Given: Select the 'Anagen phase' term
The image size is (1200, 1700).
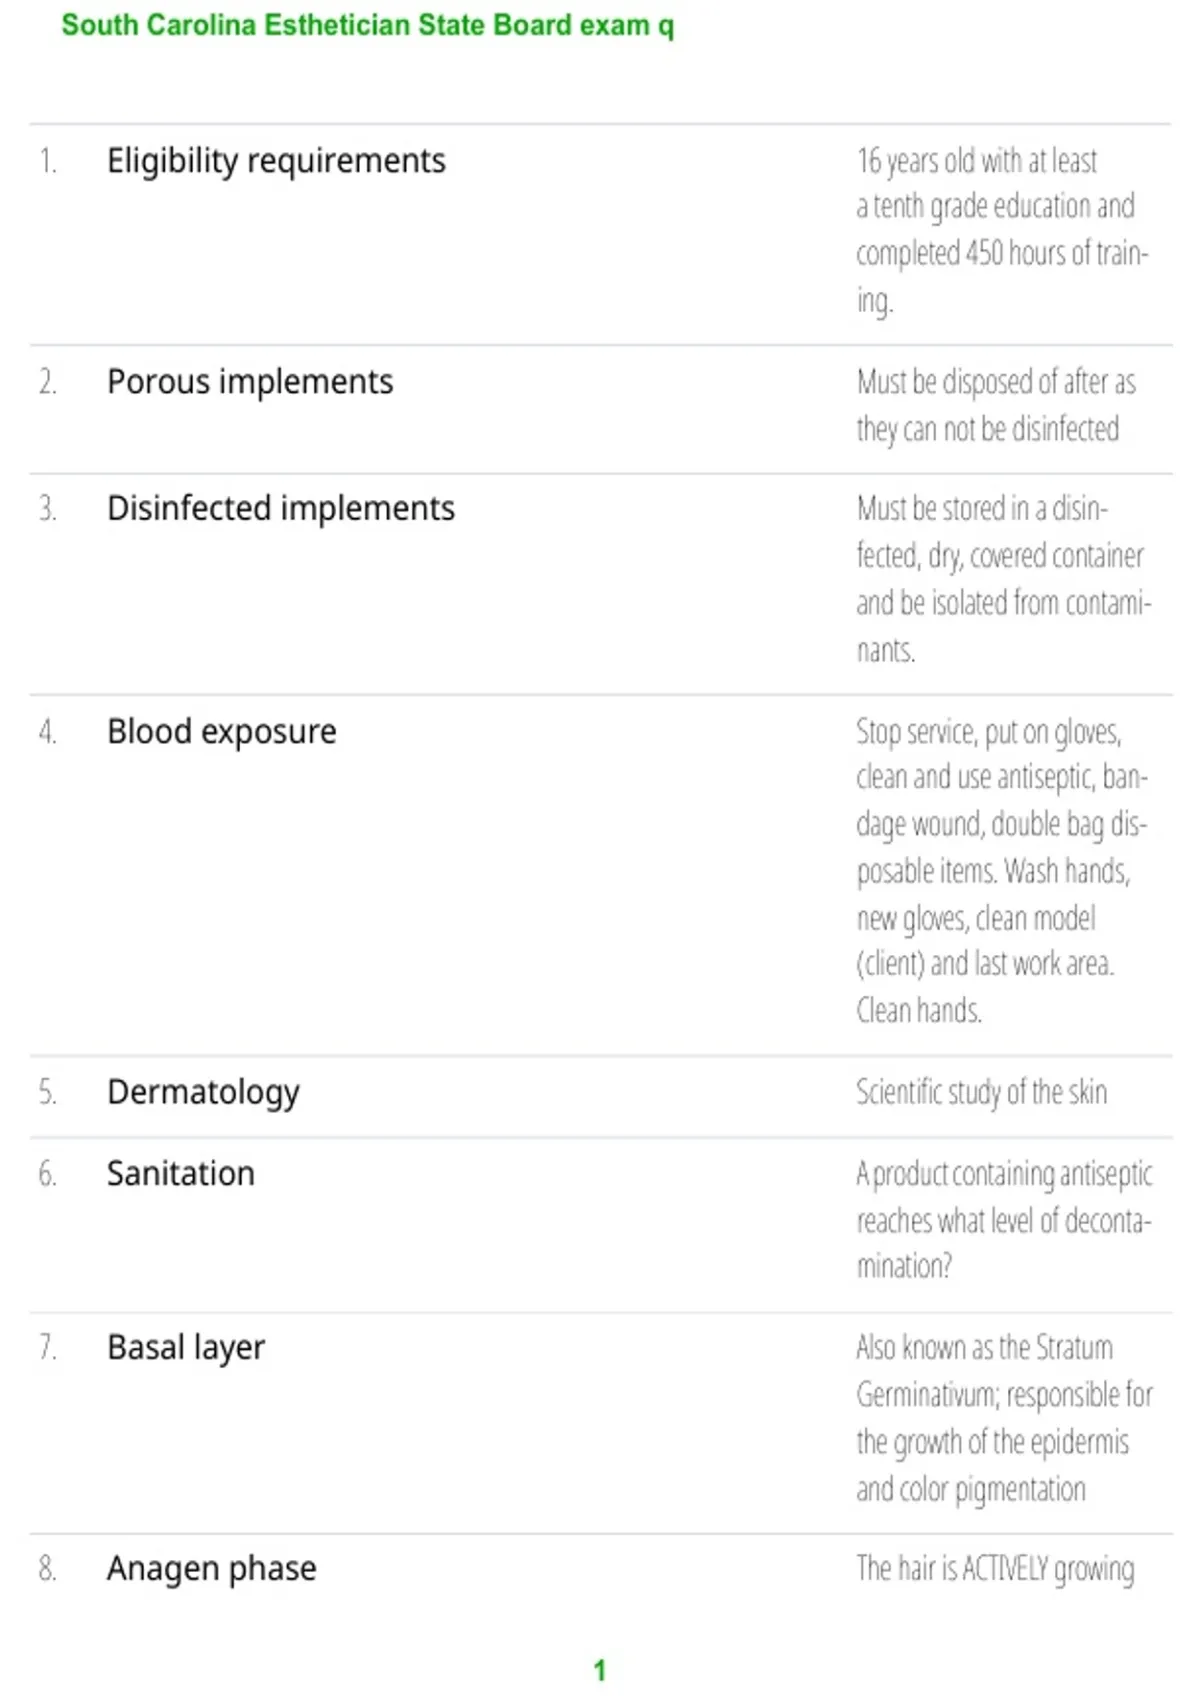Looking at the screenshot, I should [x=212, y=1569].
